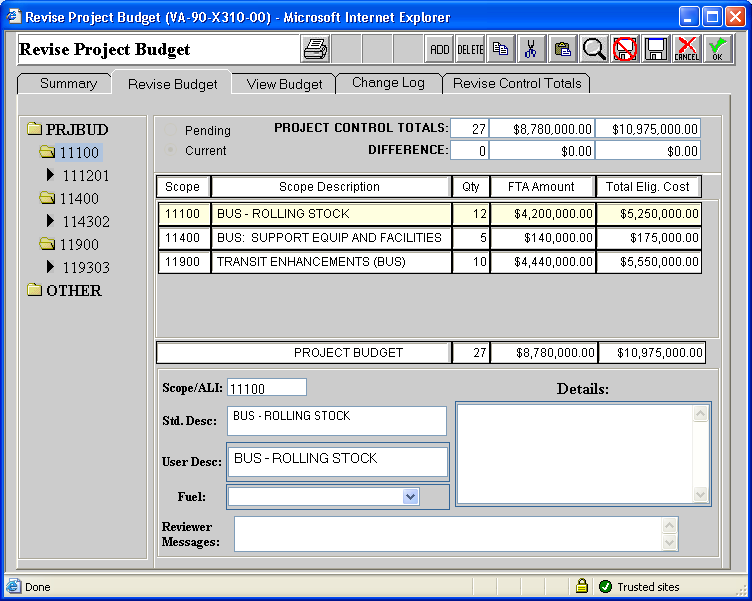Open the Revise Control Totals tab

point(517,84)
